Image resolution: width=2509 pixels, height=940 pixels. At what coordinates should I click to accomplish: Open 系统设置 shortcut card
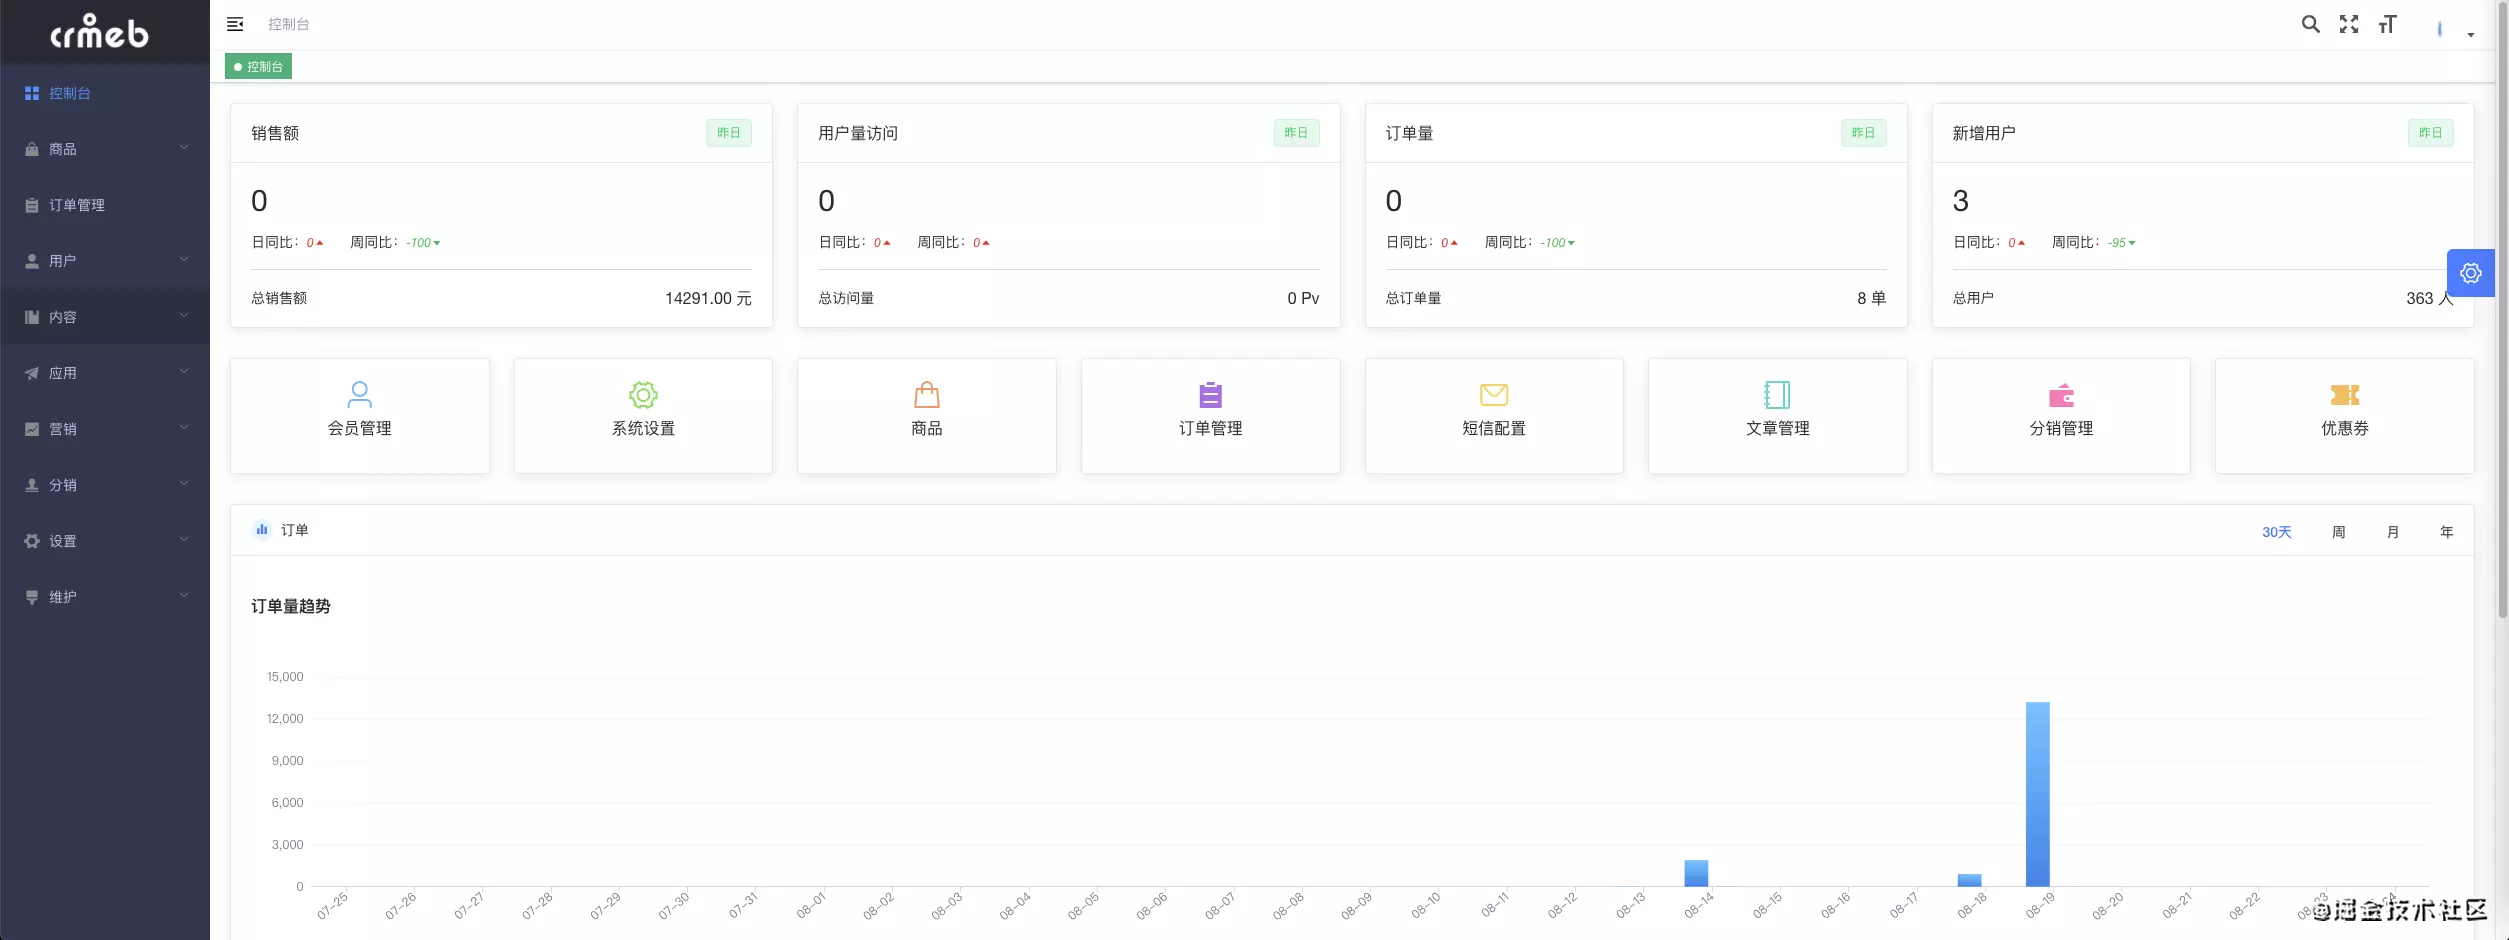click(x=643, y=415)
